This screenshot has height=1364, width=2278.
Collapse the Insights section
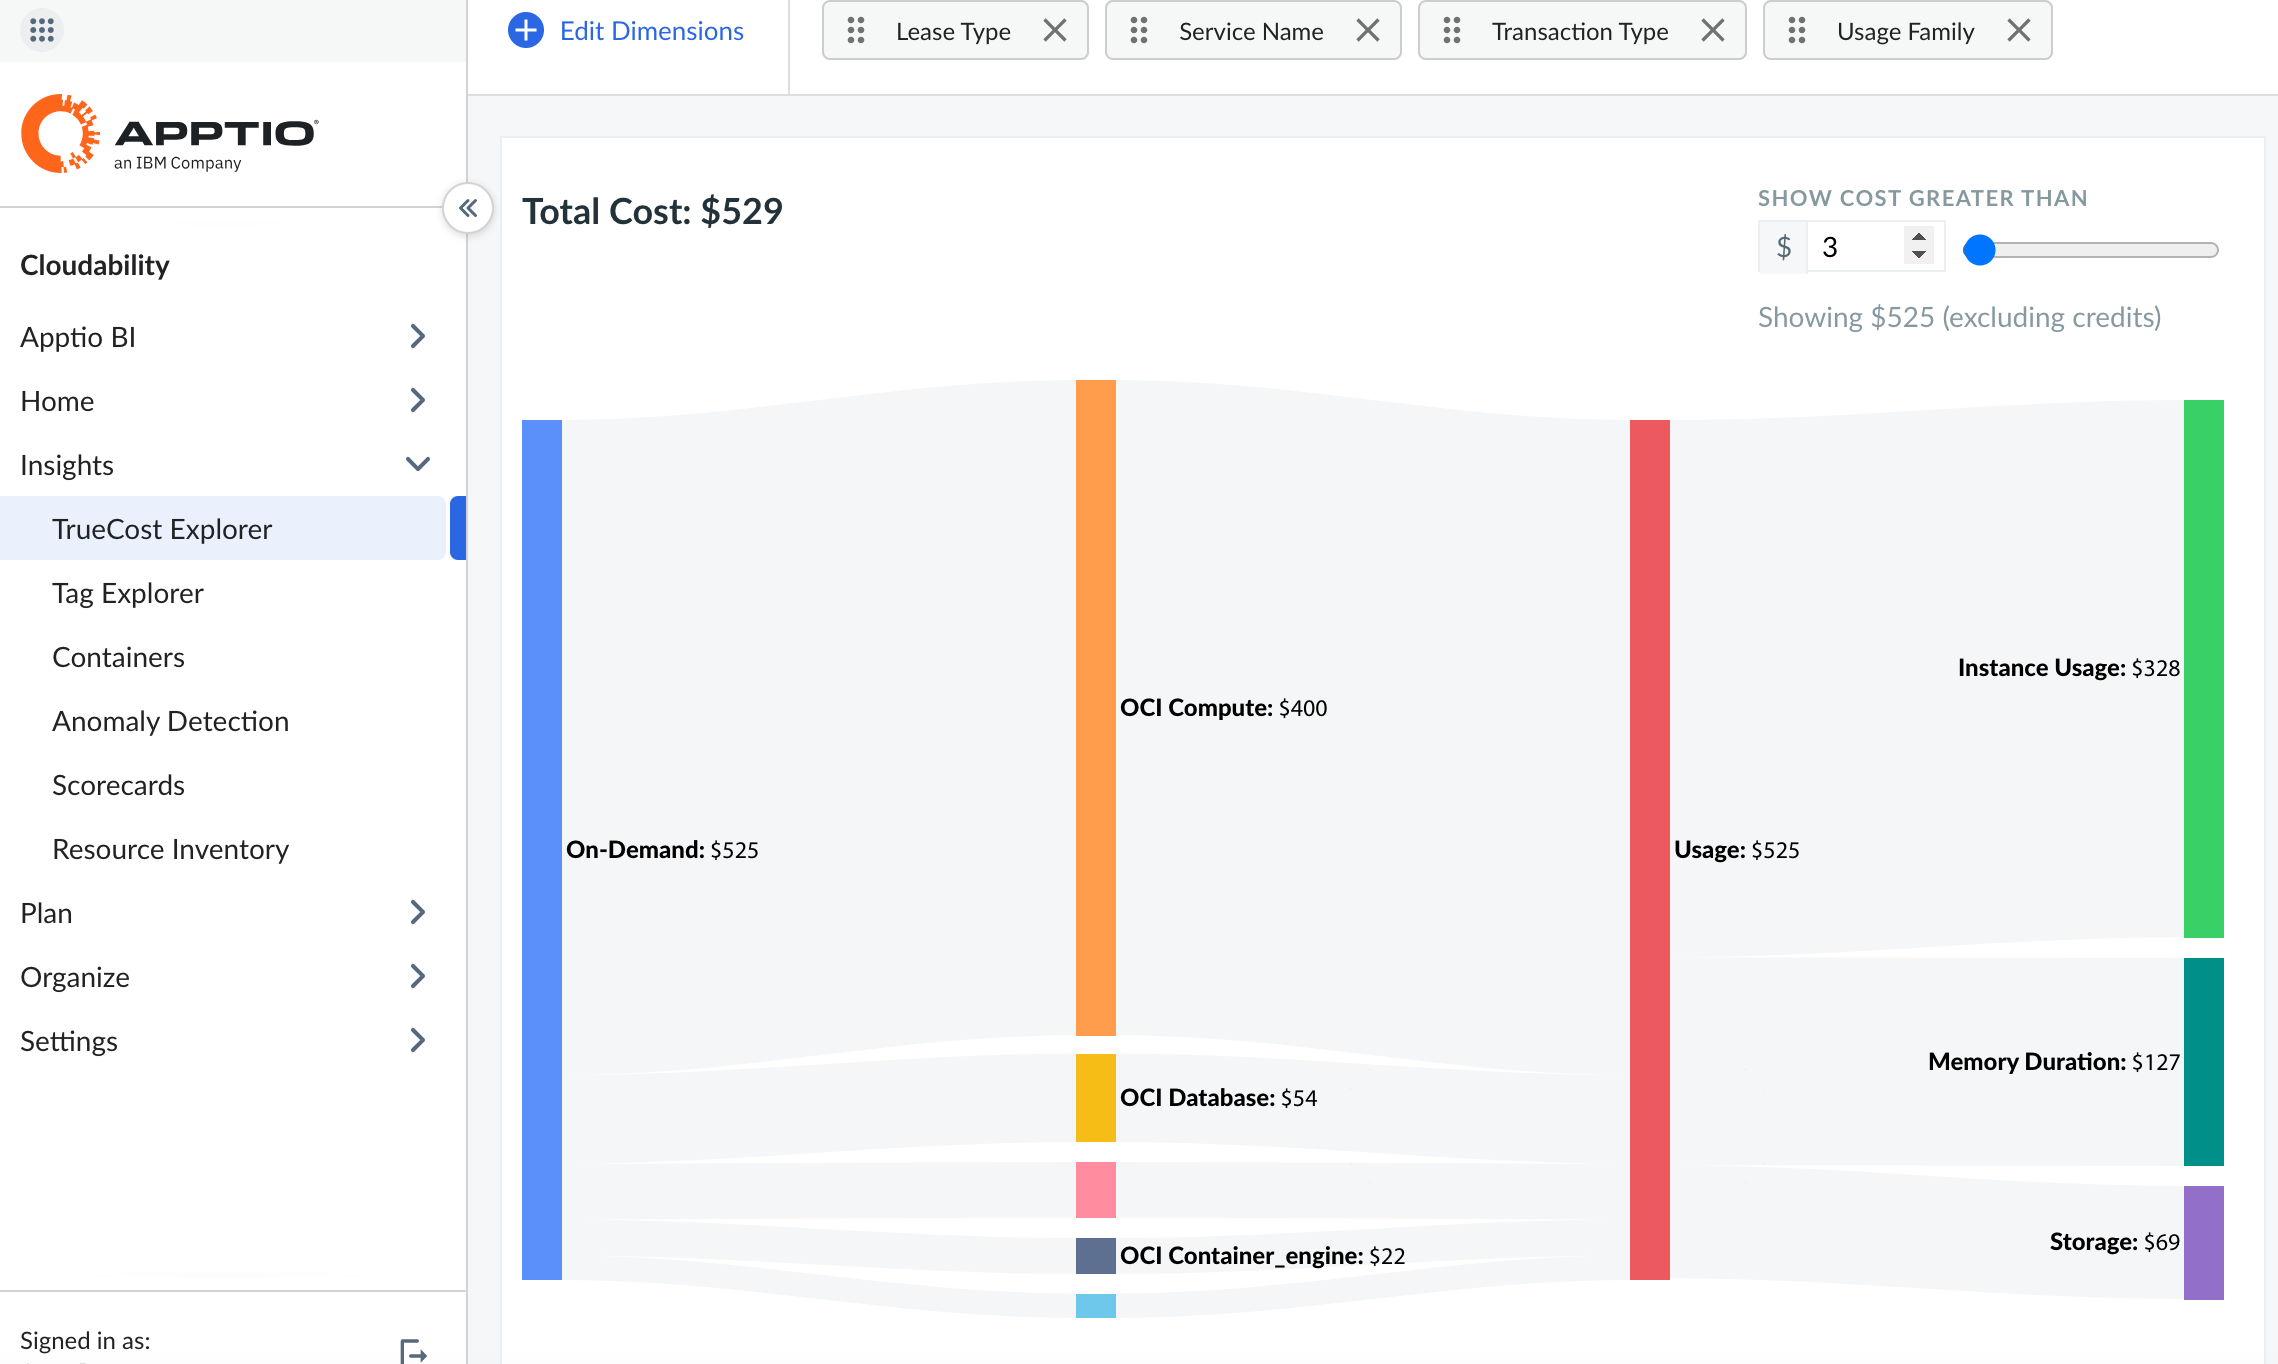click(x=417, y=463)
